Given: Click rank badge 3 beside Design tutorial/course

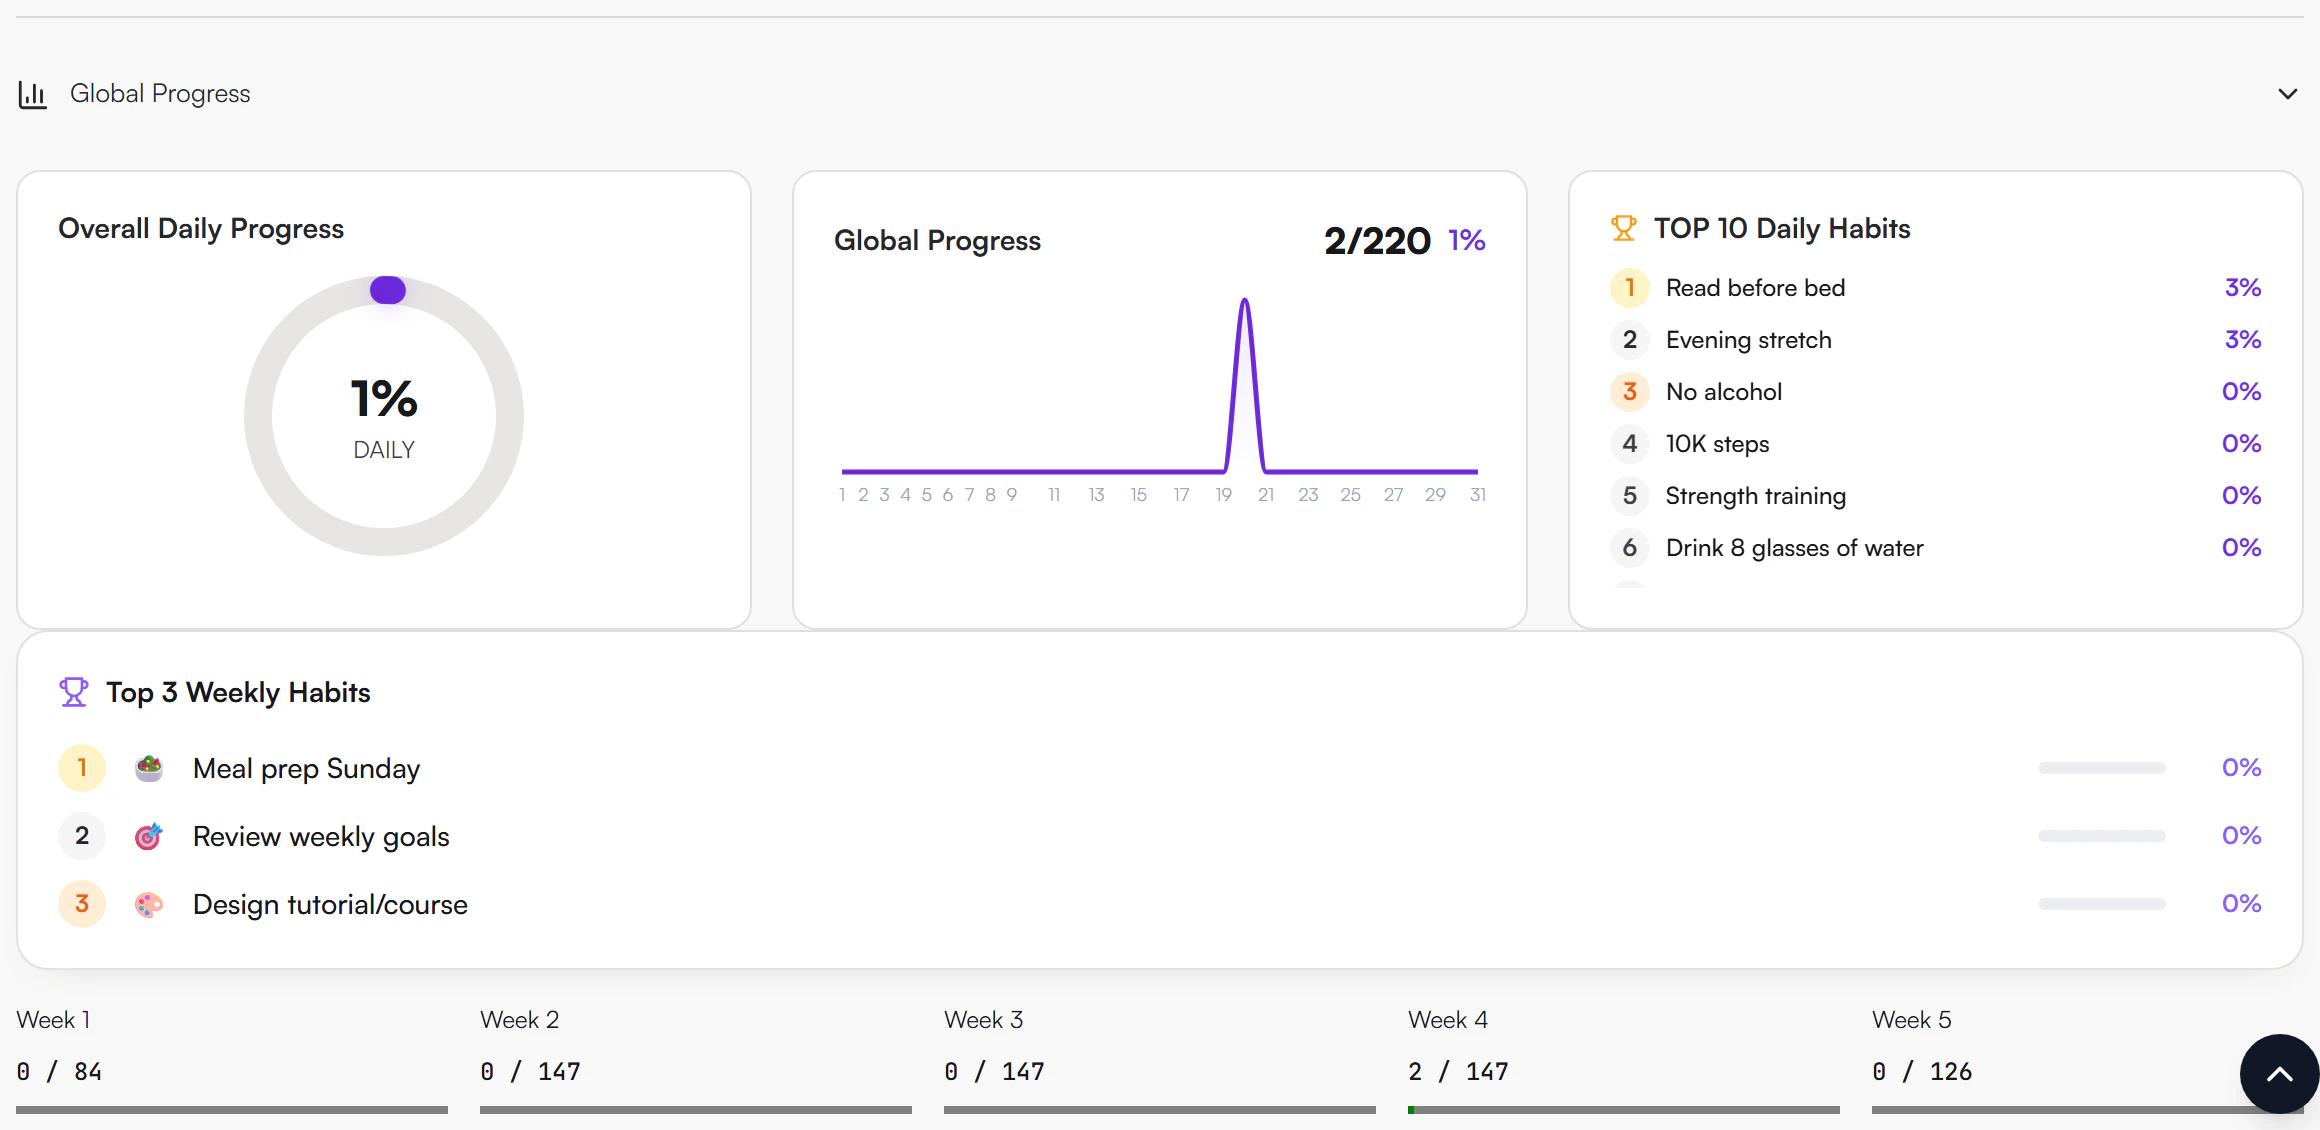Looking at the screenshot, I should point(82,904).
